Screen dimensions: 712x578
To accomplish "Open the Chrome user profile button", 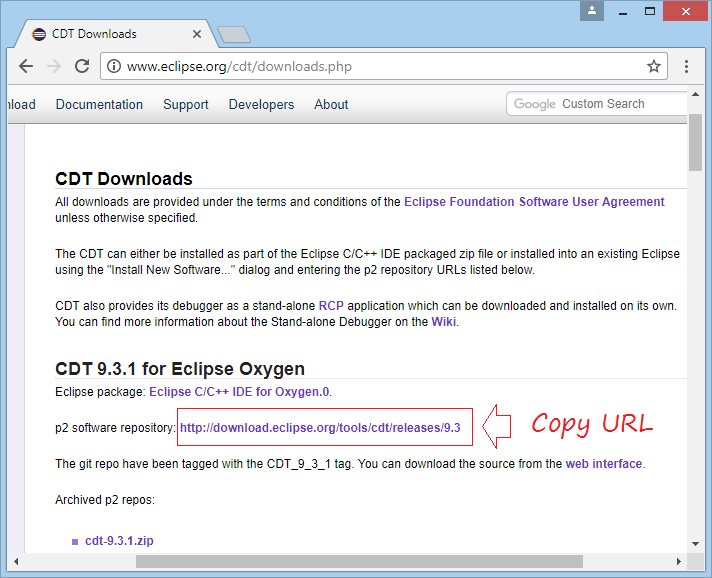I will (592, 11).
